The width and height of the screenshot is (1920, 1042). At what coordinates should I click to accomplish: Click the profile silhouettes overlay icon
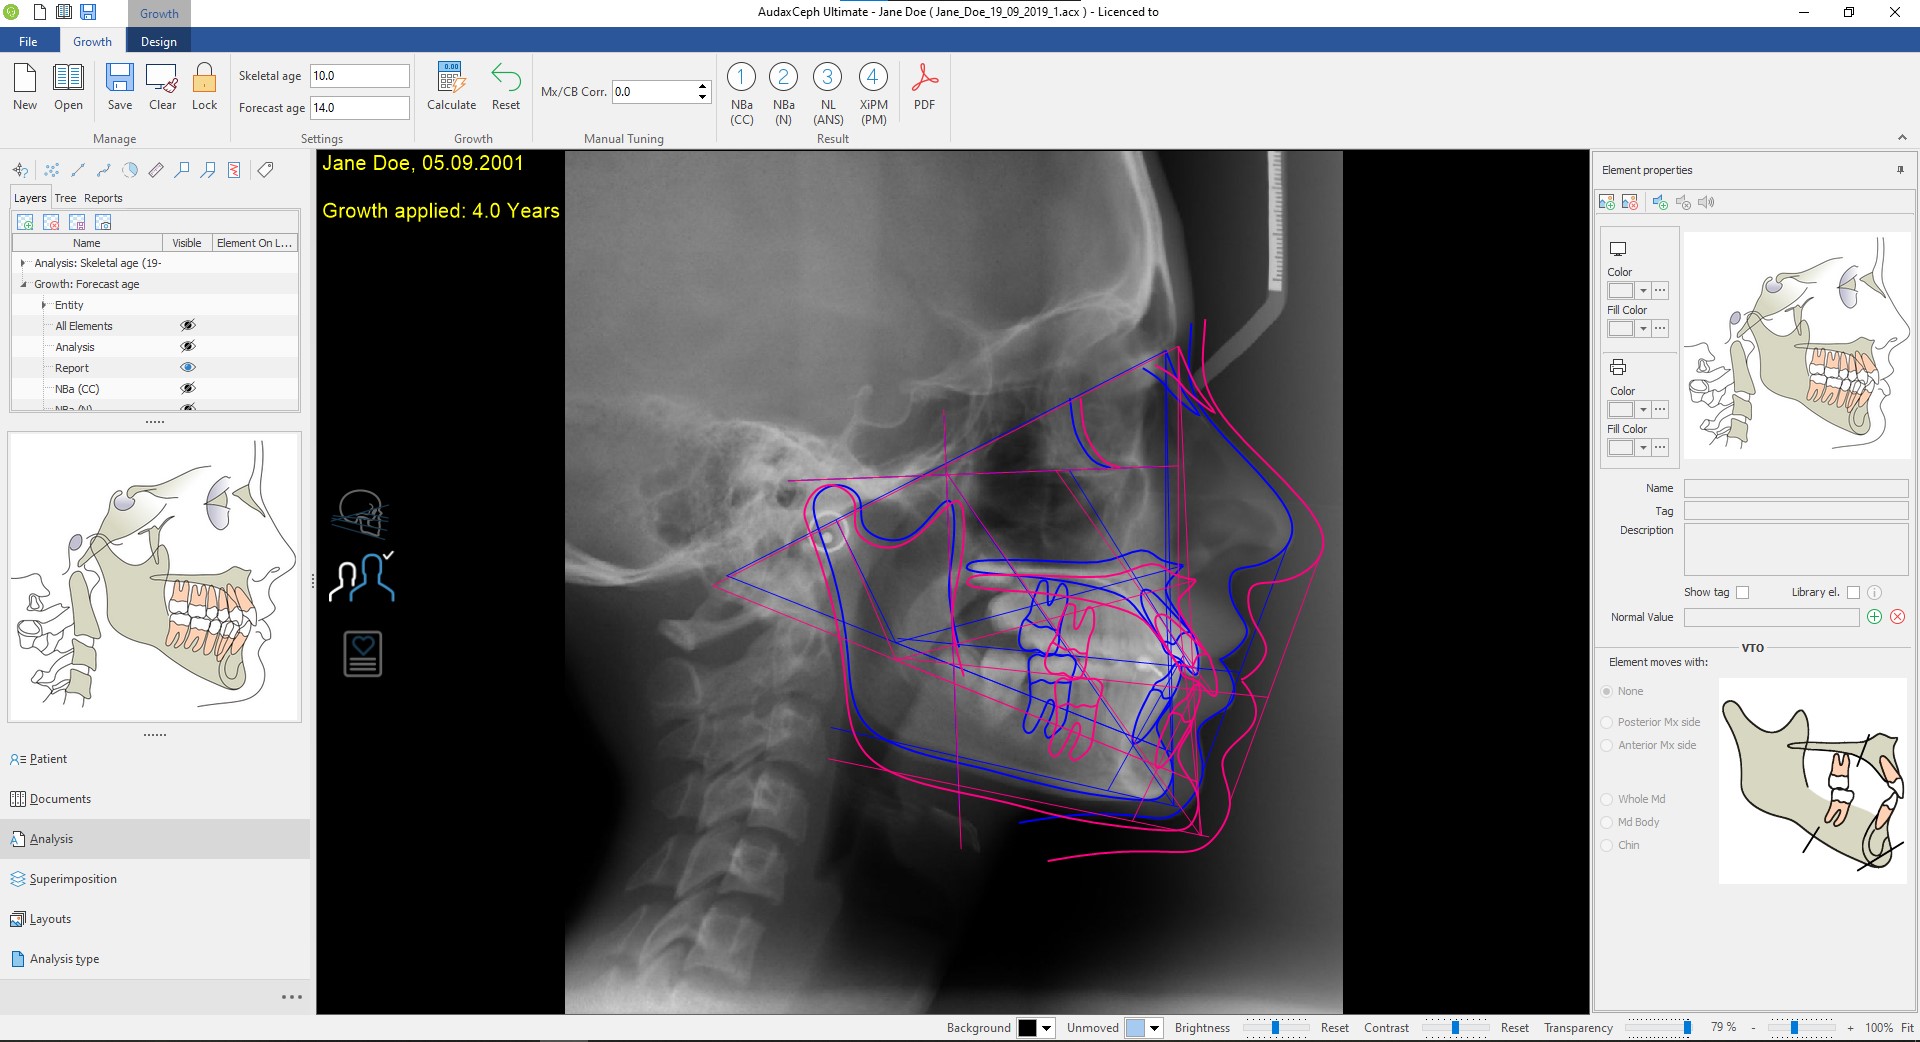pyautogui.click(x=362, y=577)
